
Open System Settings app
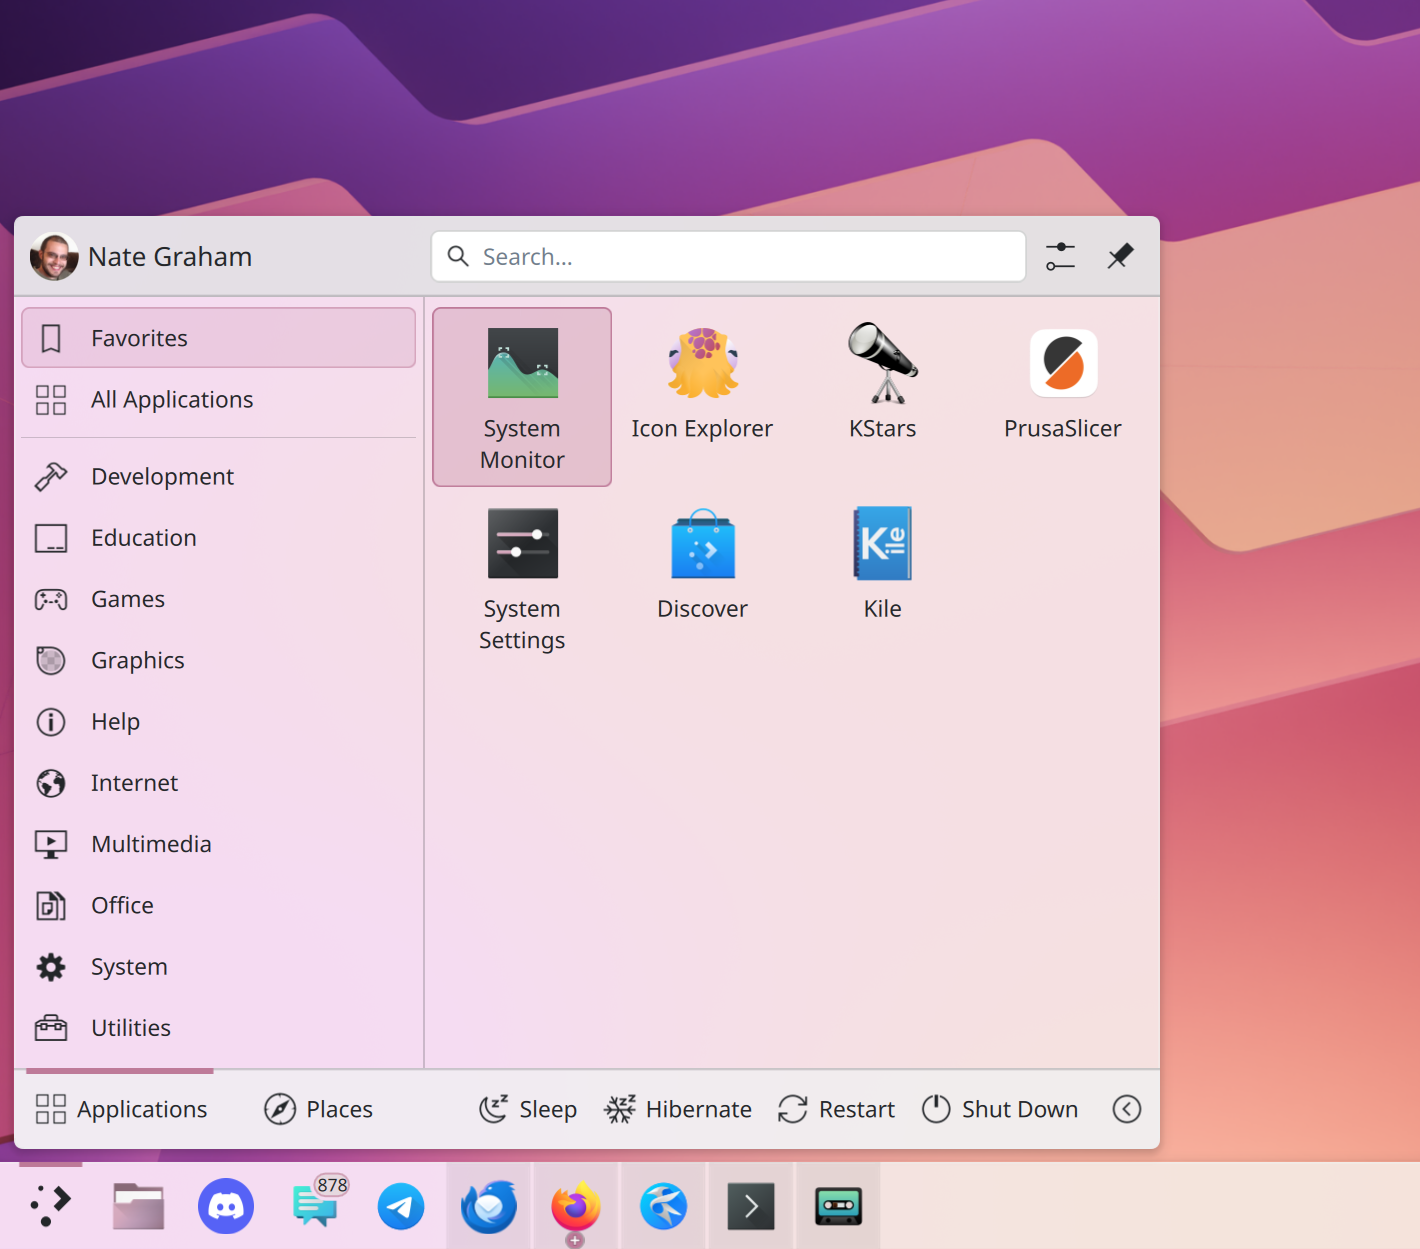coord(522,578)
